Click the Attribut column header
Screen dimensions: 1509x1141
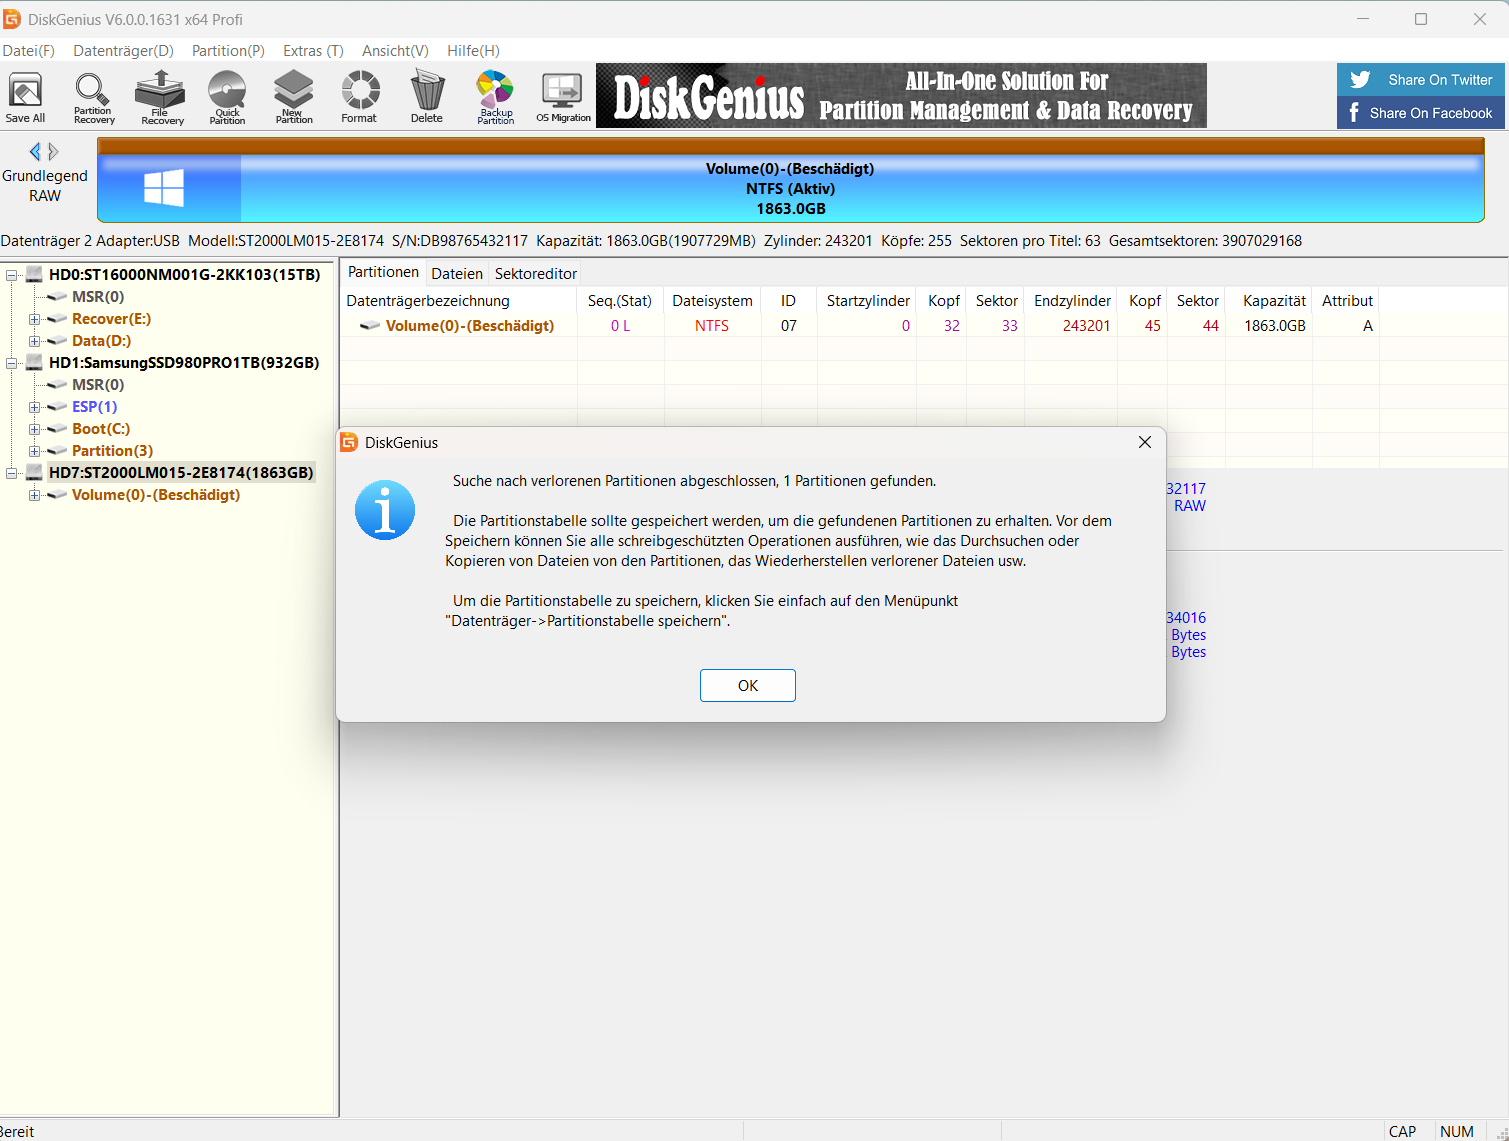(x=1347, y=301)
